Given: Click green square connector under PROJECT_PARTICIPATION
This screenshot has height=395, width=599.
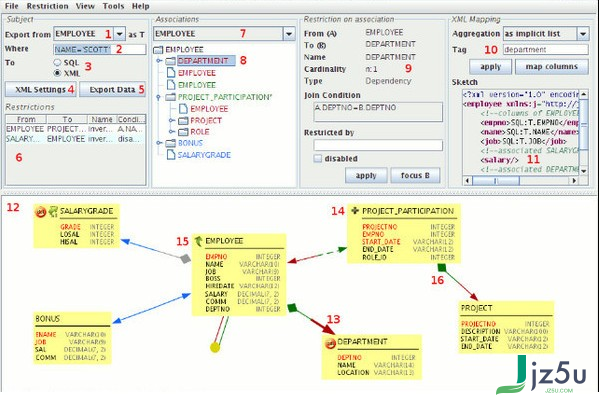Looking at the screenshot, I should pyautogui.click(x=442, y=267).
